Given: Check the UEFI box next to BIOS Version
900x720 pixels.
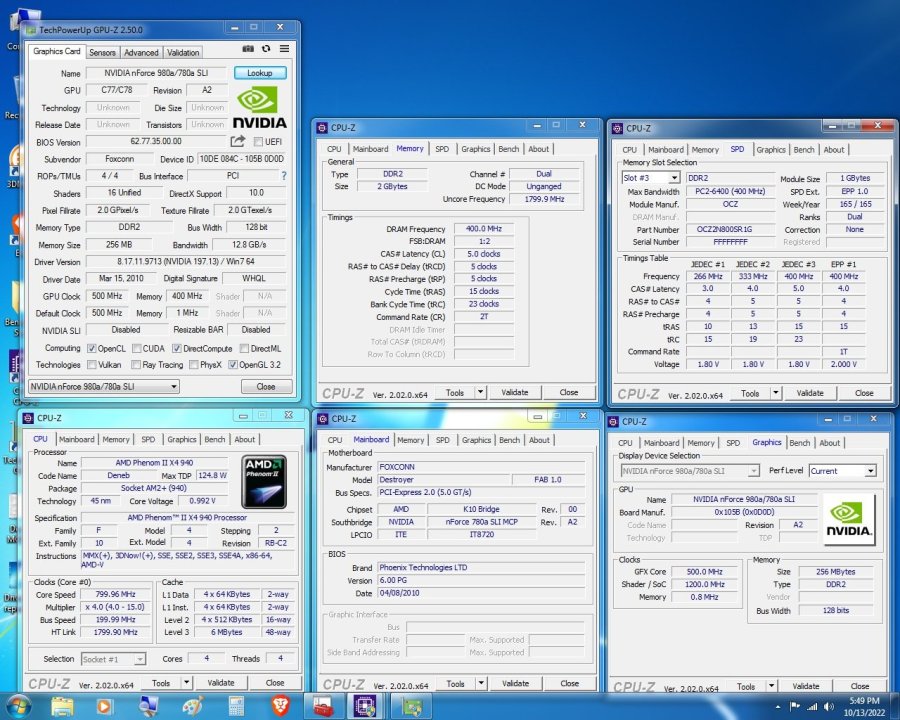Looking at the screenshot, I should click(257, 139).
